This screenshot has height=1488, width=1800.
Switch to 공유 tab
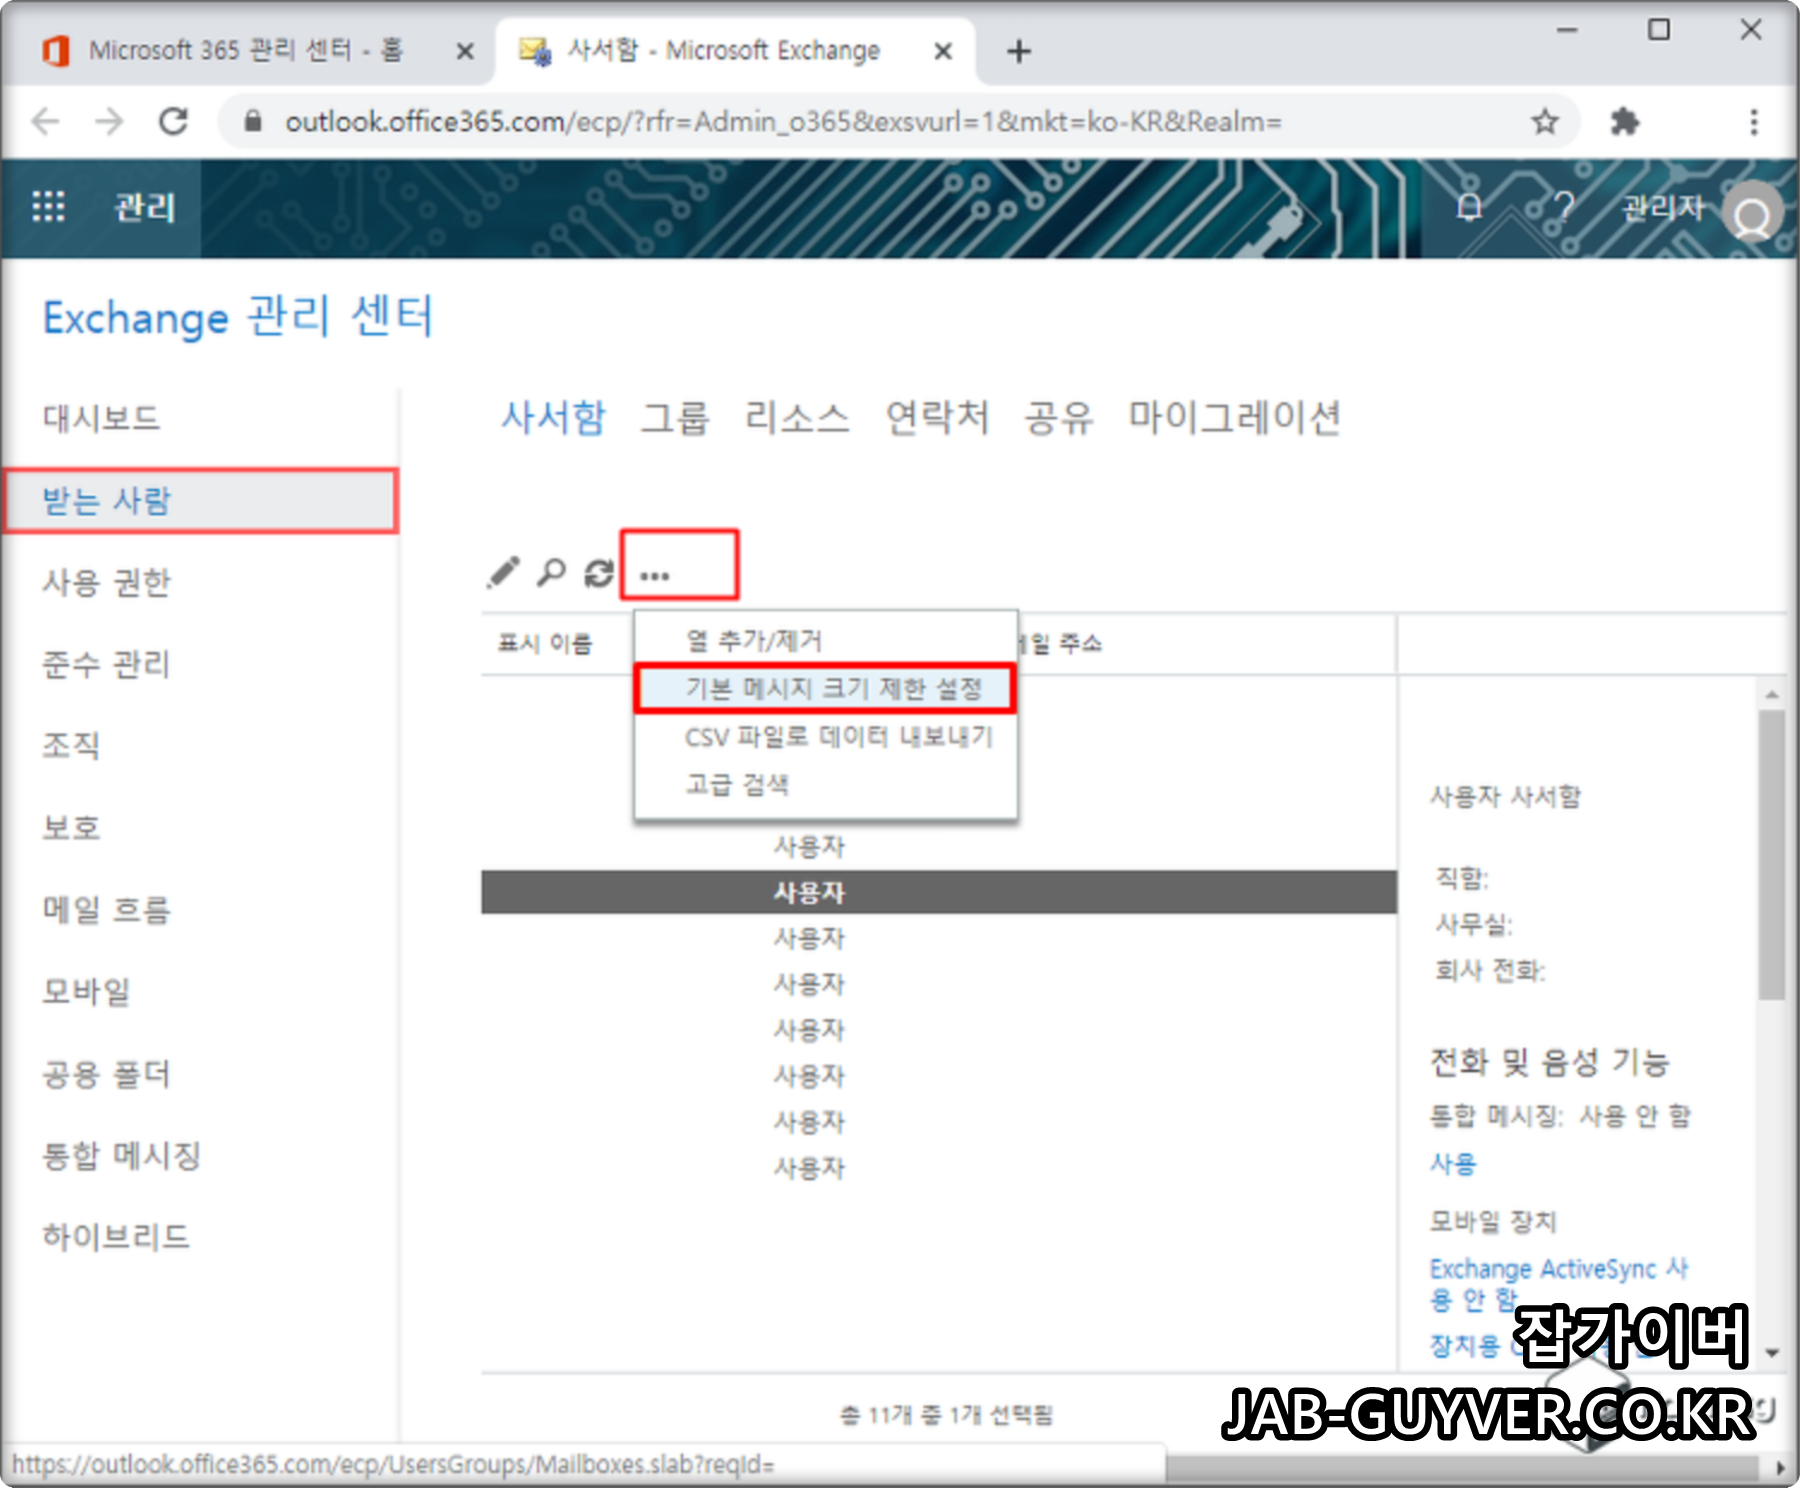point(1059,416)
